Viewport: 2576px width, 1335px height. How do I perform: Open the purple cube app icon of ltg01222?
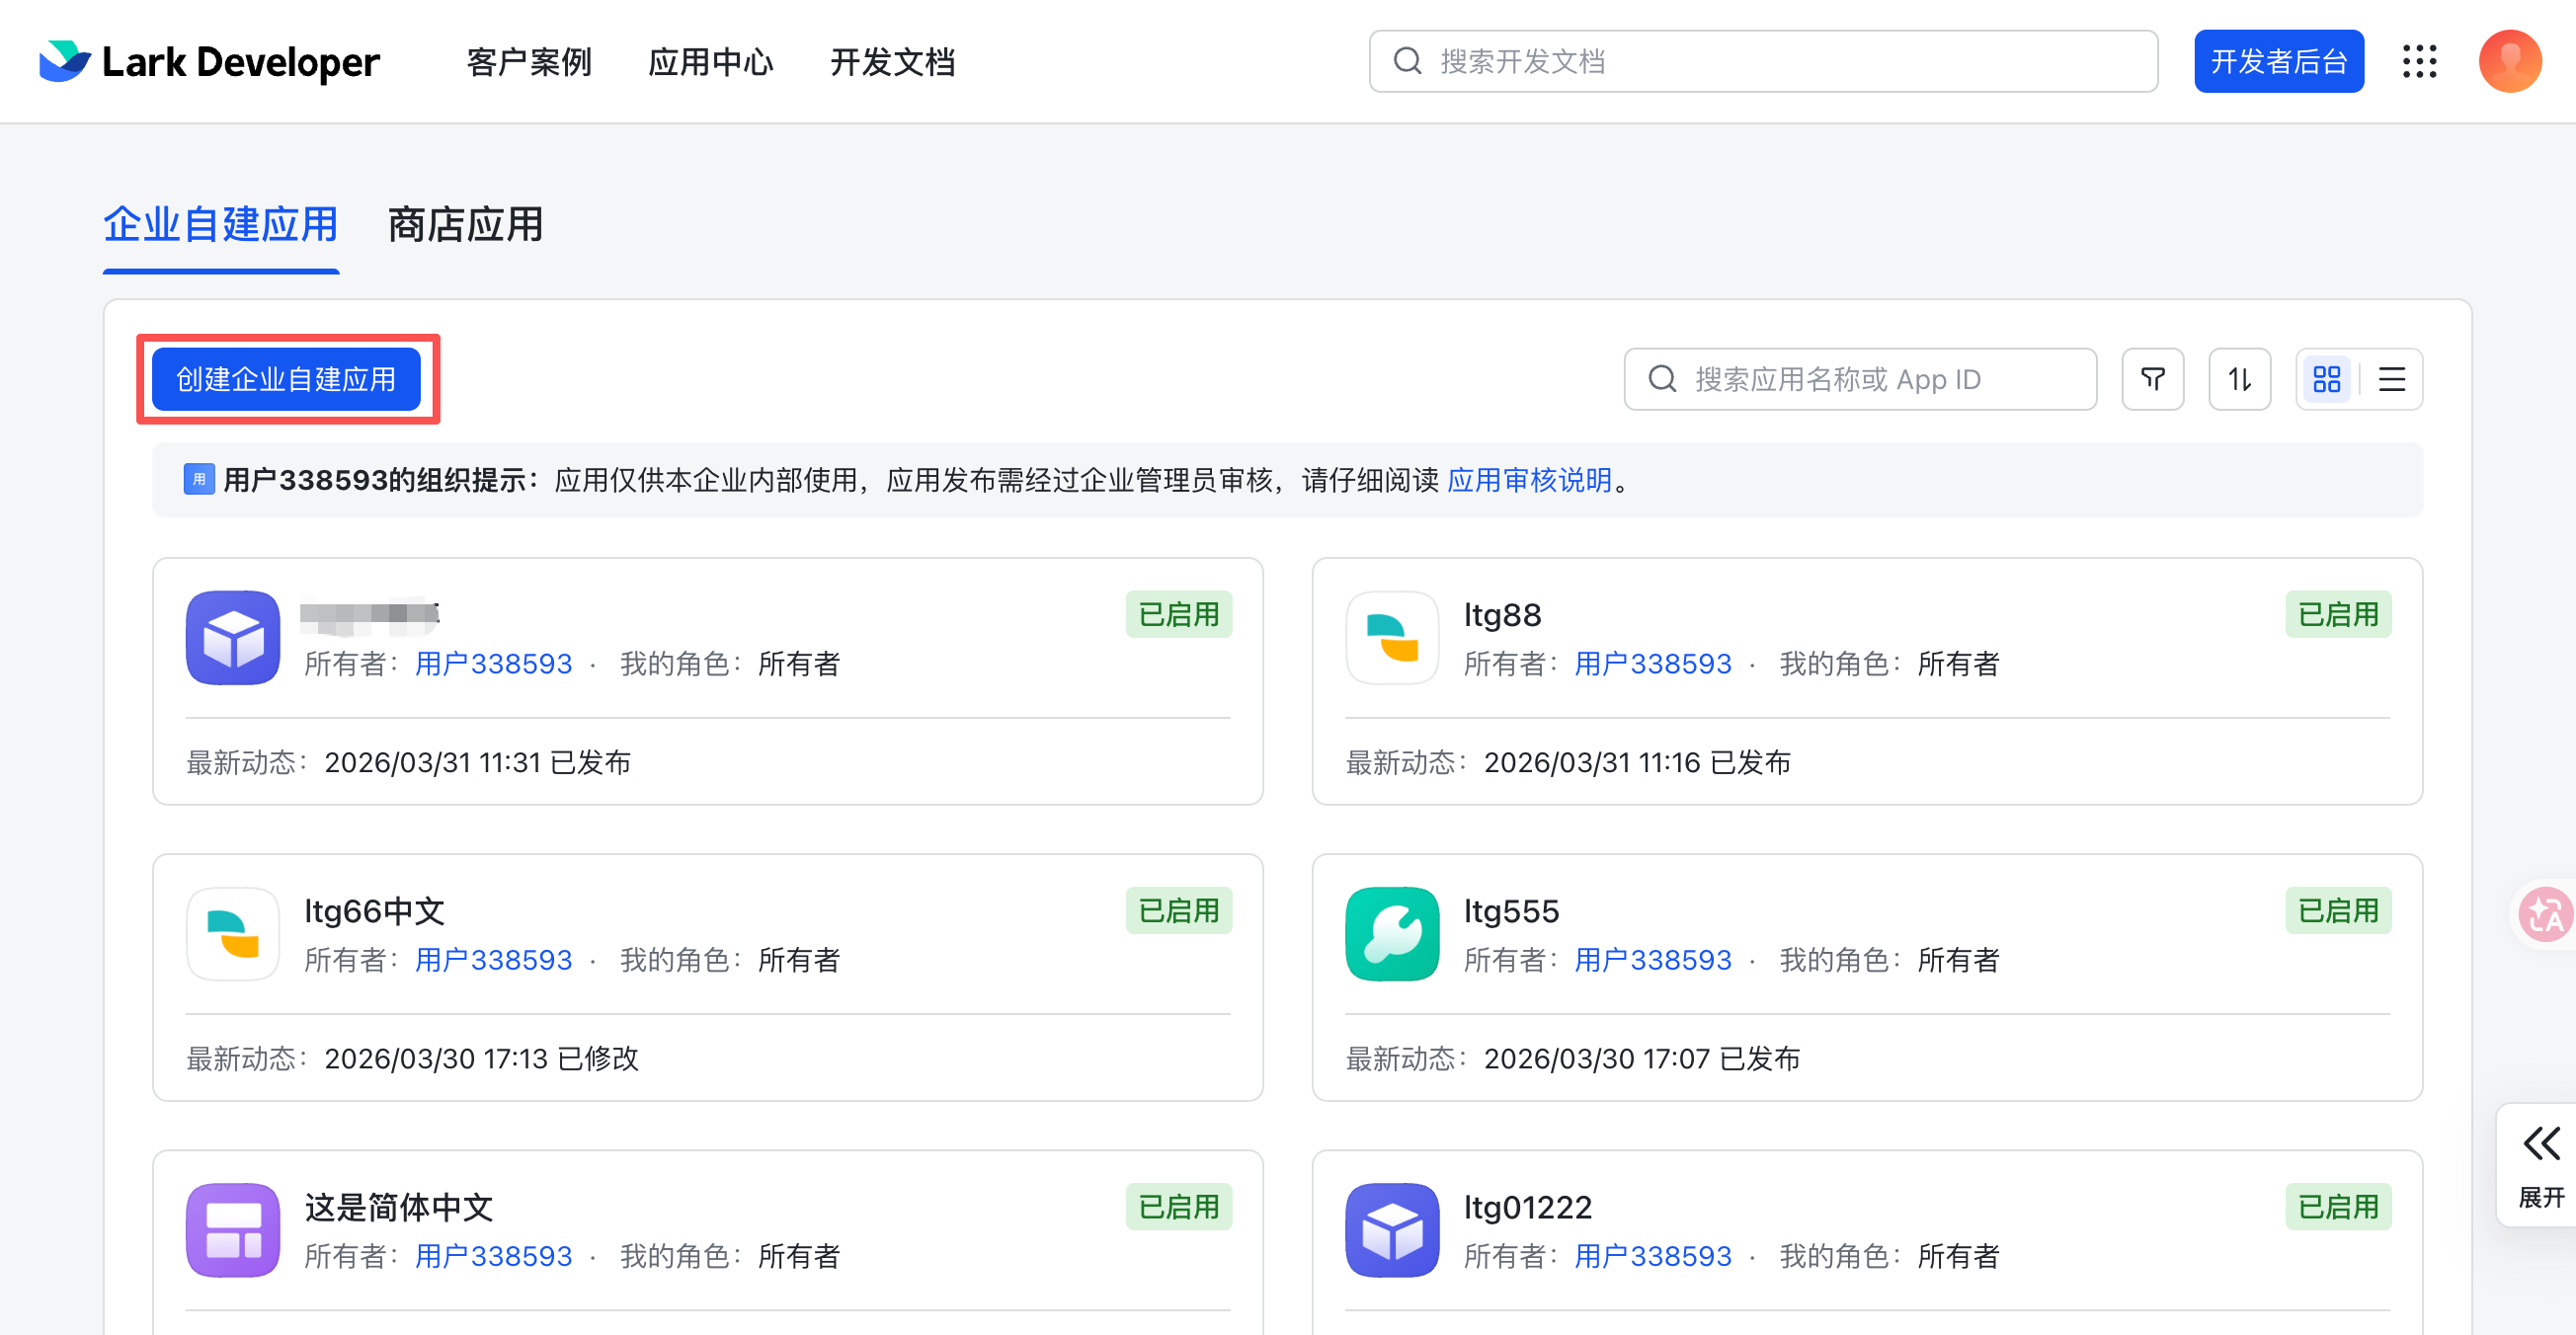(x=1392, y=1230)
